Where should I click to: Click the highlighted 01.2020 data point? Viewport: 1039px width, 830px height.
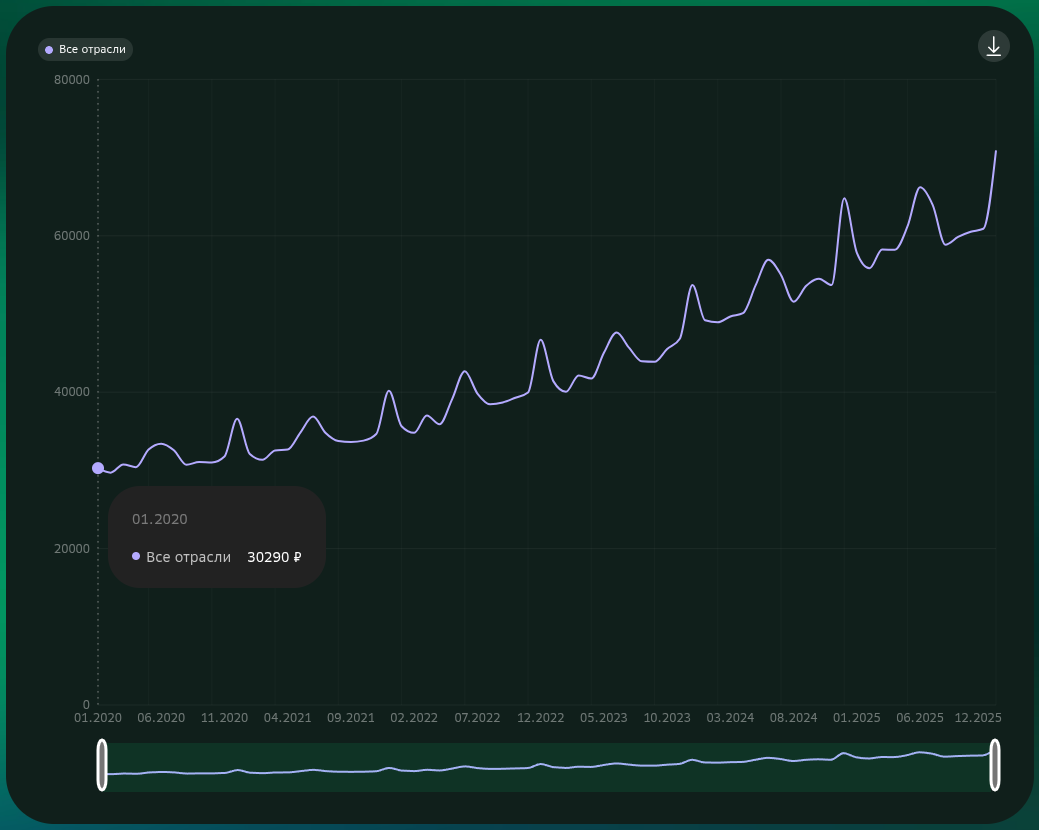tap(98, 468)
